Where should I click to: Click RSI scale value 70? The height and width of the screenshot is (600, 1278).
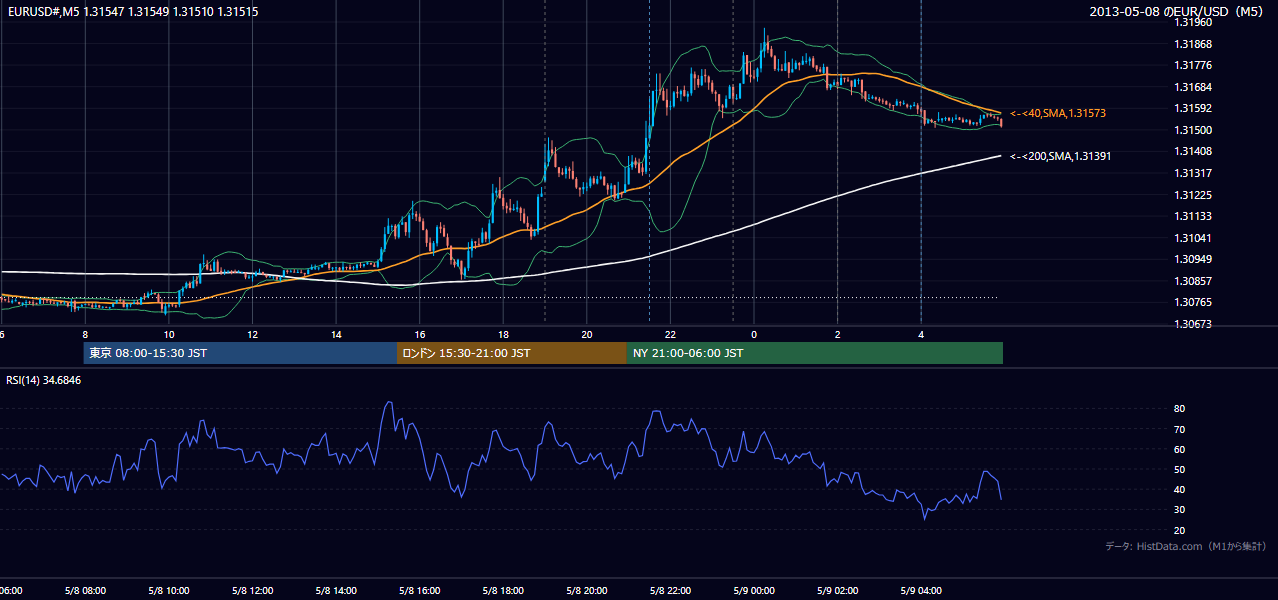(1180, 429)
